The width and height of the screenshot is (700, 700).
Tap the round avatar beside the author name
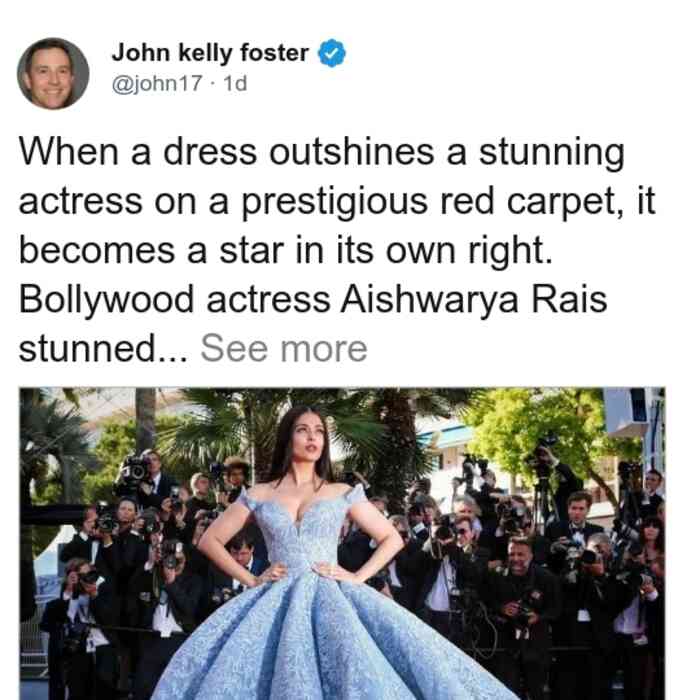(53, 74)
